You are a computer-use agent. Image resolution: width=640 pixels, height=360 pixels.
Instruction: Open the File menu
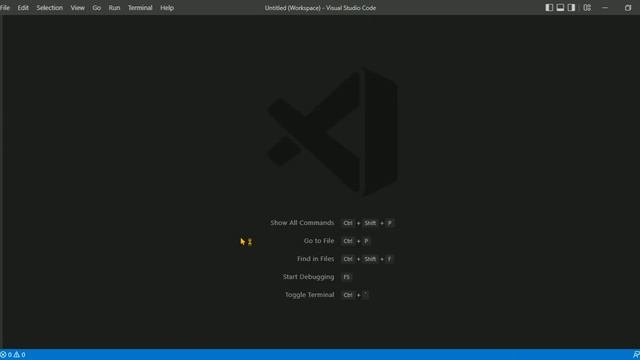point(5,8)
